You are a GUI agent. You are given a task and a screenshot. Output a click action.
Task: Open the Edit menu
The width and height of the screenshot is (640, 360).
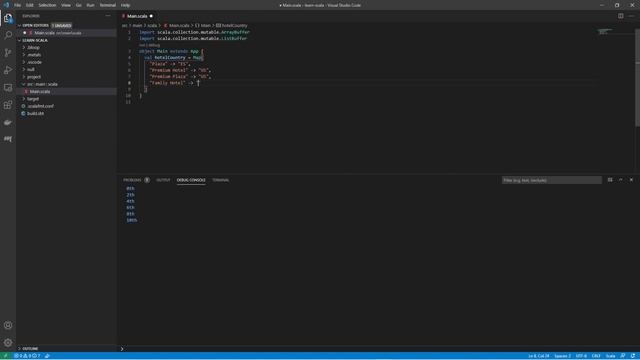[30, 5]
